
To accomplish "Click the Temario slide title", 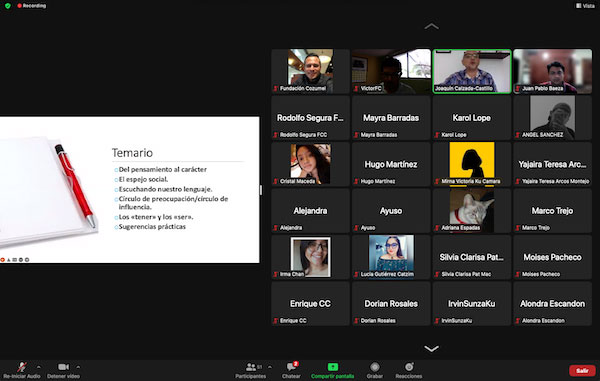I will coord(132,153).
